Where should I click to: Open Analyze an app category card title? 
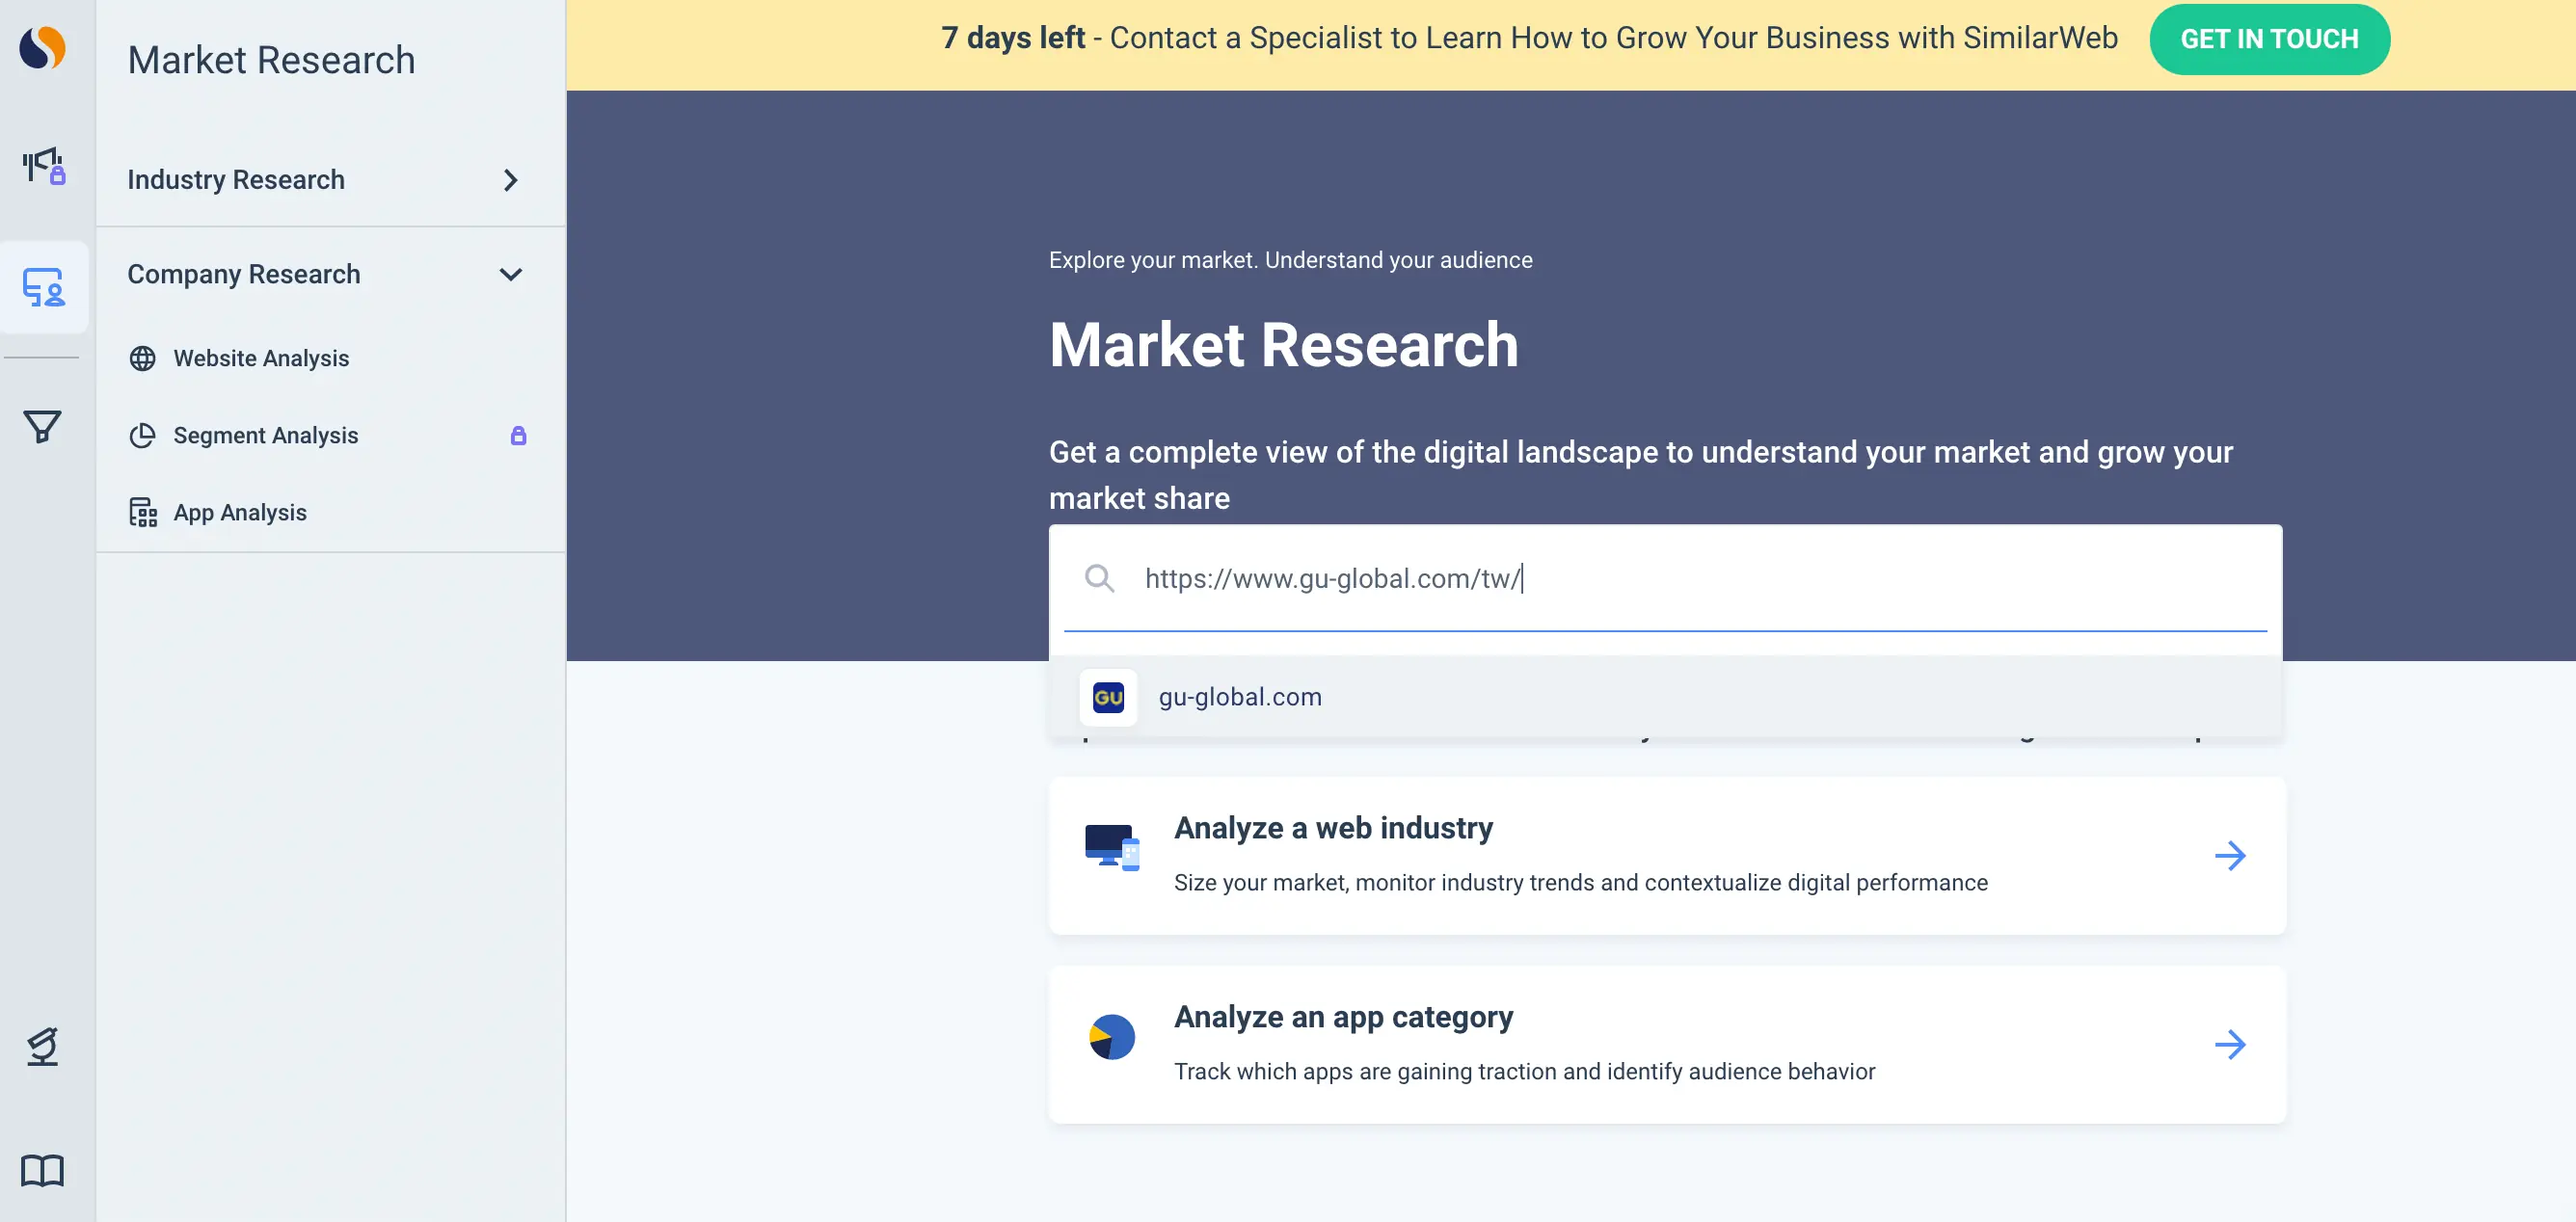1343,1017
